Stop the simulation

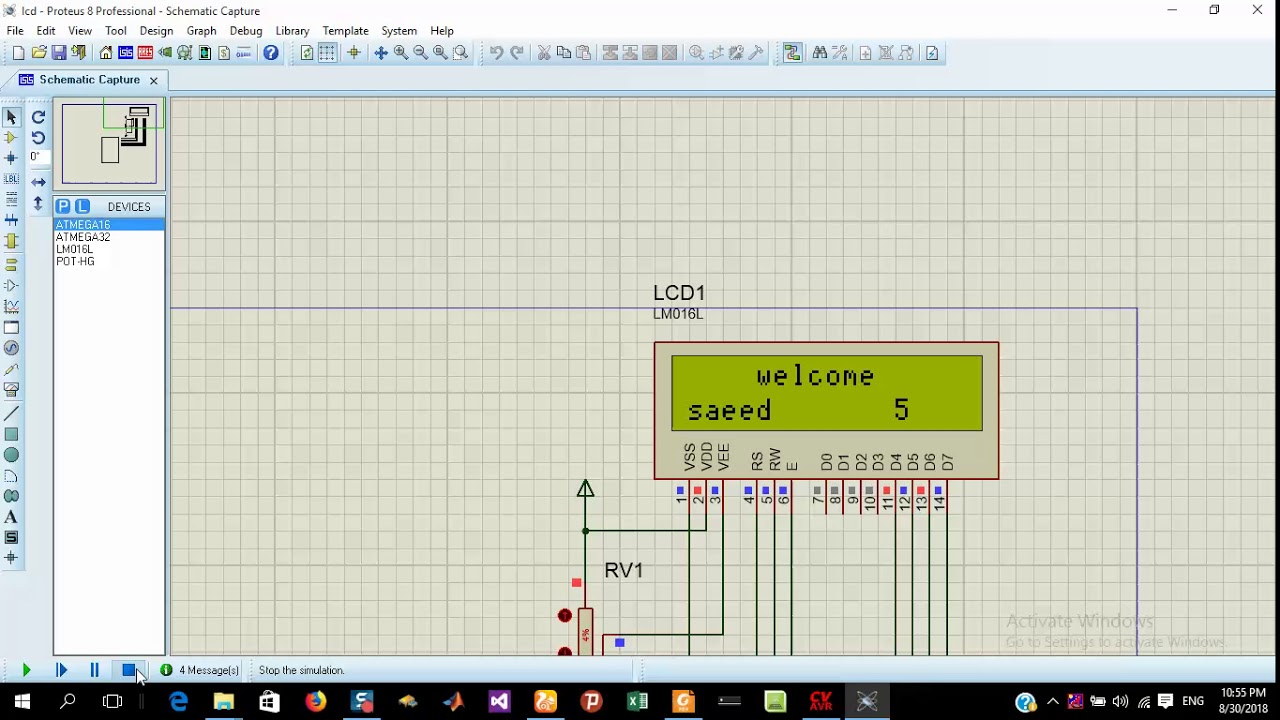(129, 670)
